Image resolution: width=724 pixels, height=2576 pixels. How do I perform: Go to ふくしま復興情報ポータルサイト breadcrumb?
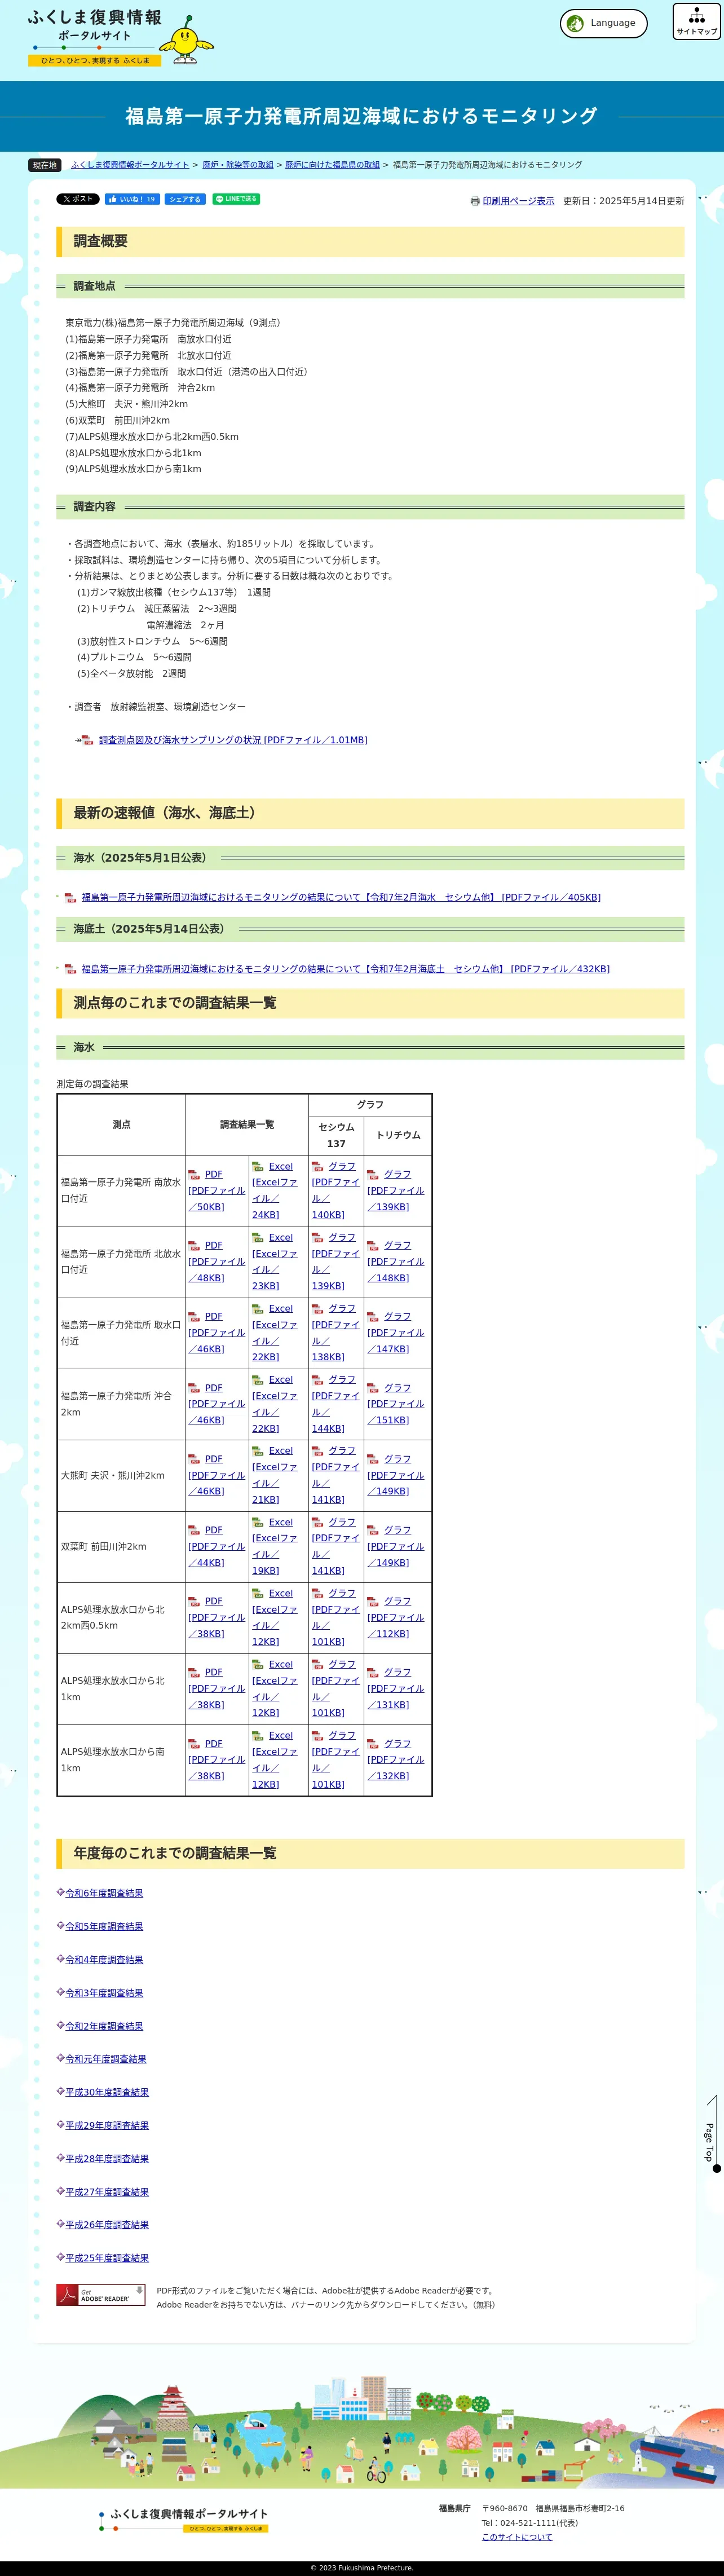coord(130,165)
